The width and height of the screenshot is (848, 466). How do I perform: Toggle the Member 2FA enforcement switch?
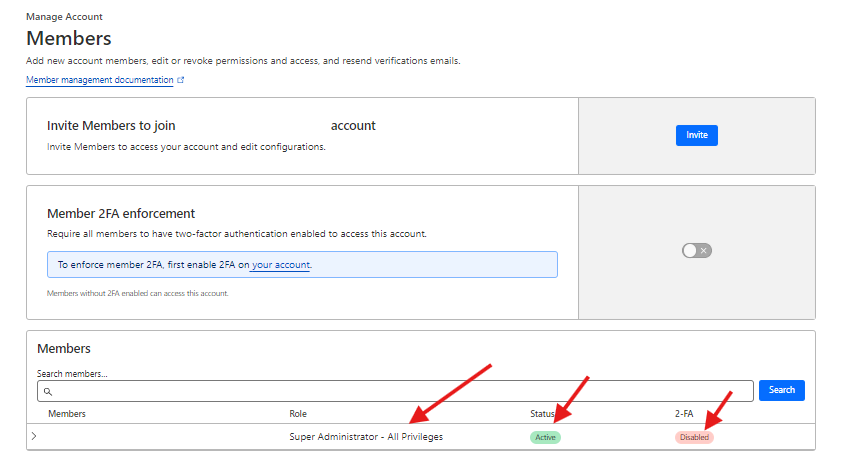(x=697, y=251)
